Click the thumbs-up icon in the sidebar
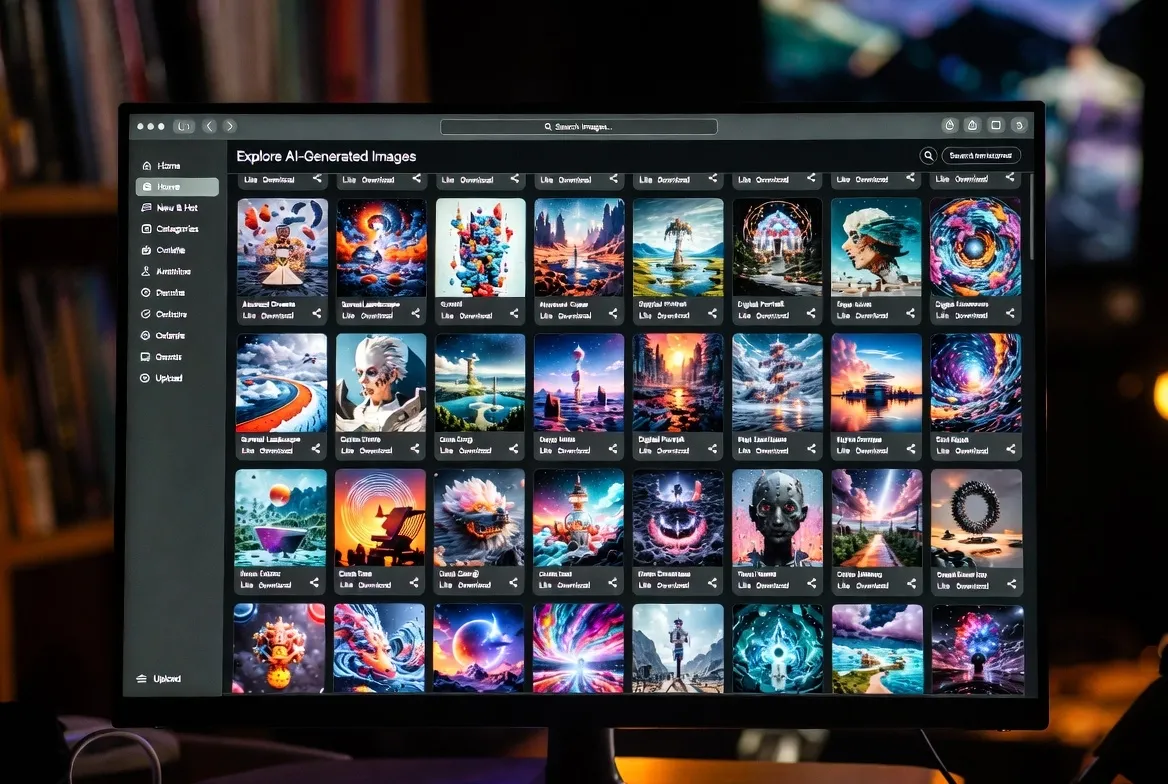Viewport: 1168px width, 784px height. click(146, 250)
